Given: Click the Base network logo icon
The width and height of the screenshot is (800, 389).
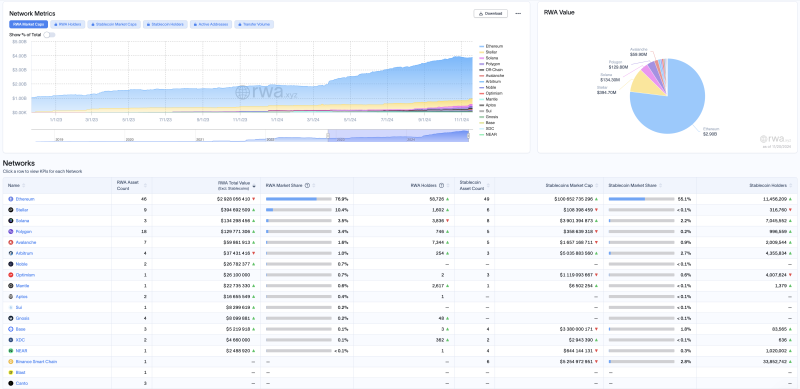Looking at the screenshot, I should tap(11, 329).
